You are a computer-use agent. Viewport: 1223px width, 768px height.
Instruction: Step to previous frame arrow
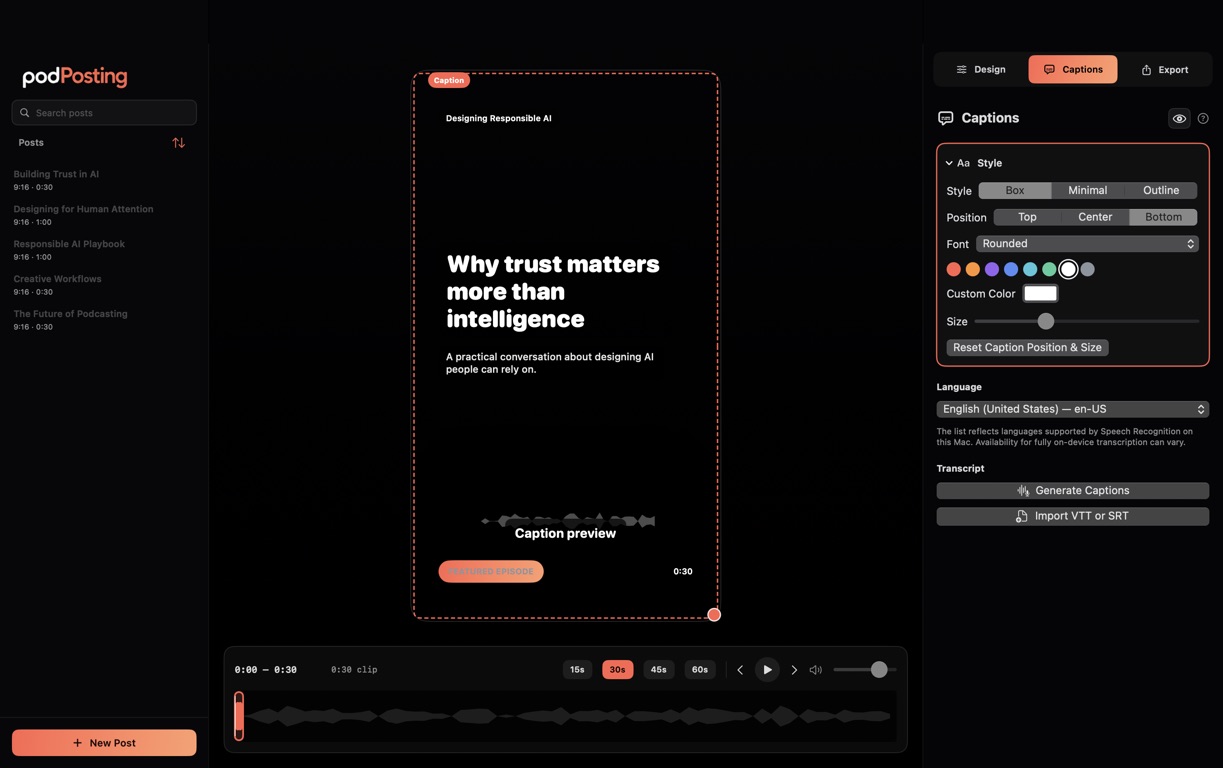(x=740, y=670)
